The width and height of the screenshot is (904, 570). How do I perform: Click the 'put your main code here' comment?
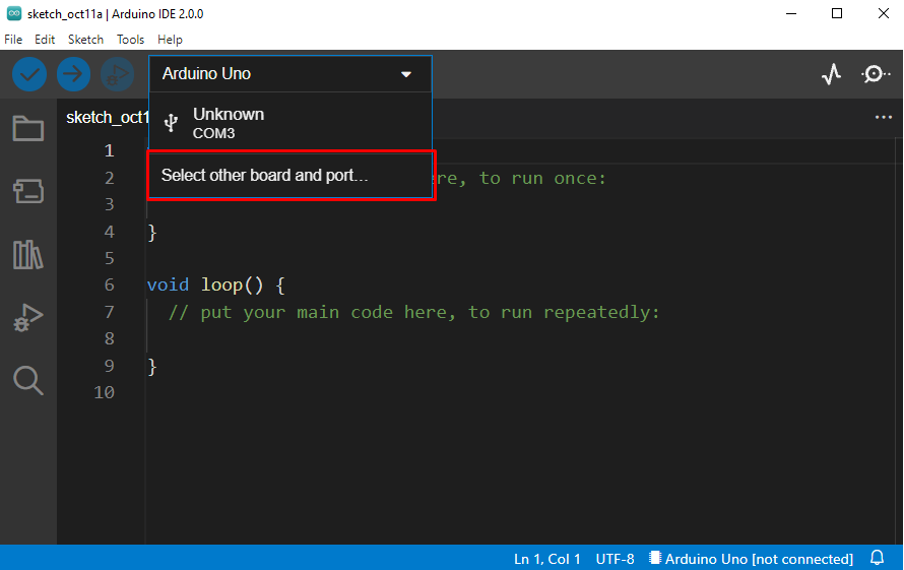pyautogui.click(x=414, y=312)
